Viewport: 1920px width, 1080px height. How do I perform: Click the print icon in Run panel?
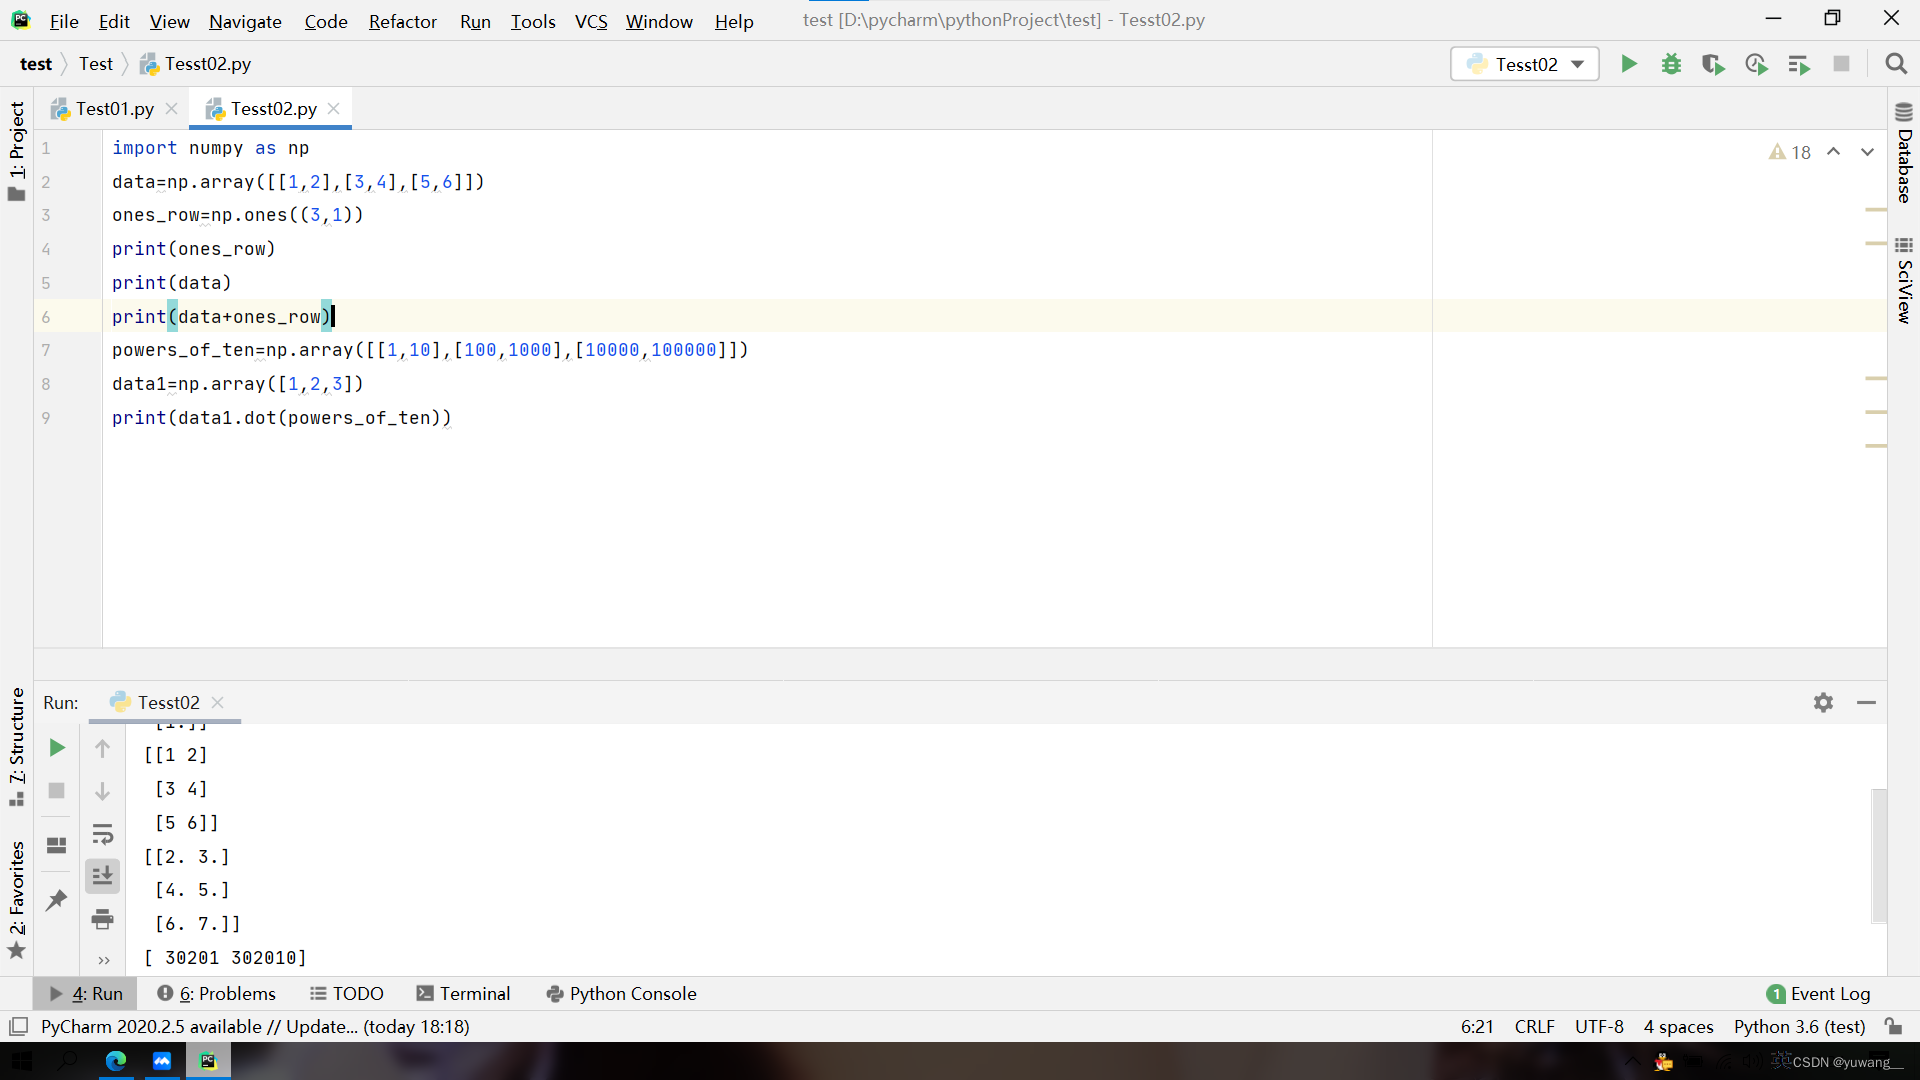click(x=102, y=919)
